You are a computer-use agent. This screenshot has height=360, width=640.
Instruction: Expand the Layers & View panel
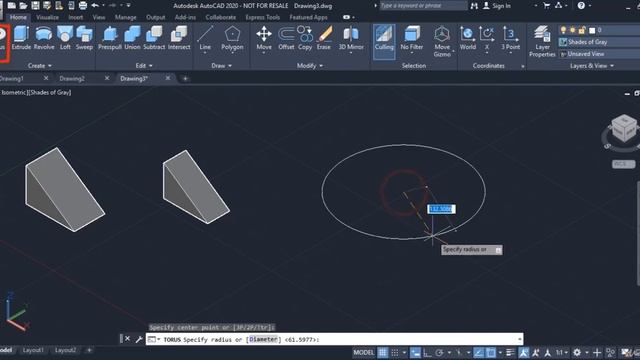point(591,66)
